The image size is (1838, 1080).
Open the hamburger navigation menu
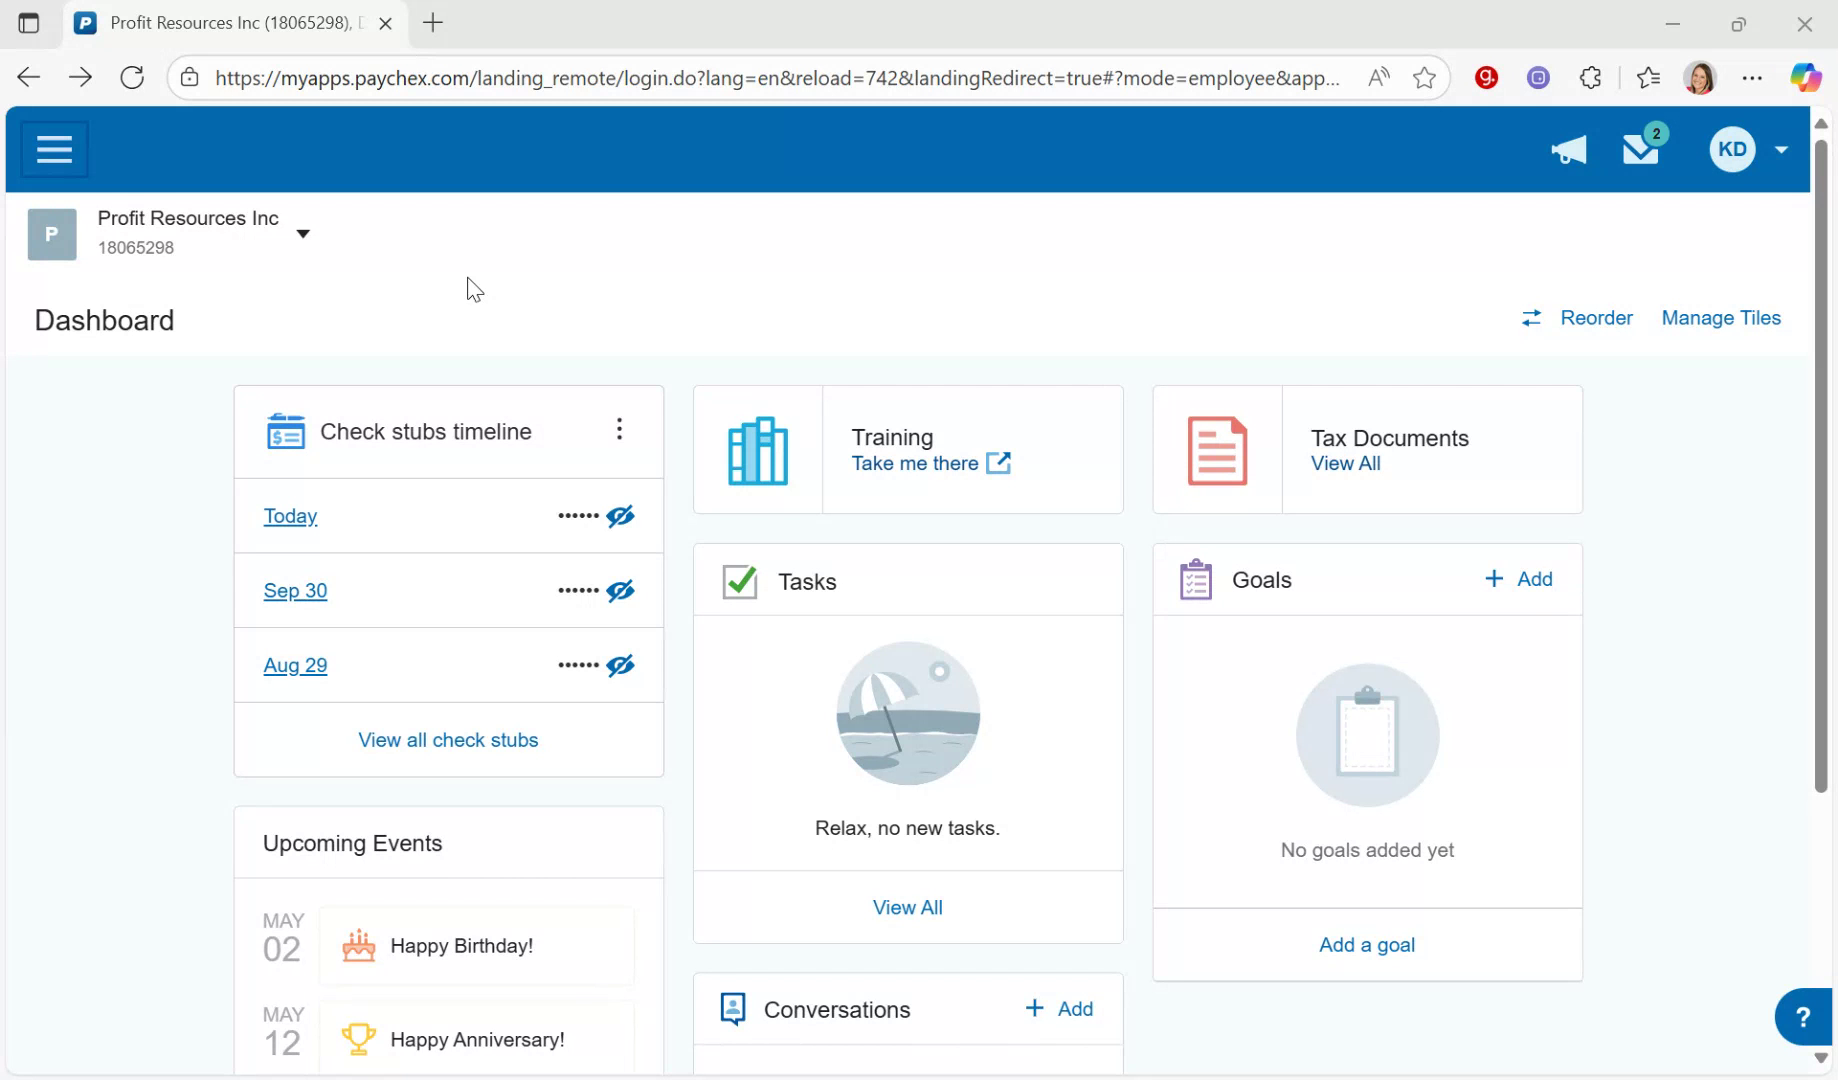tap(53, 148)
